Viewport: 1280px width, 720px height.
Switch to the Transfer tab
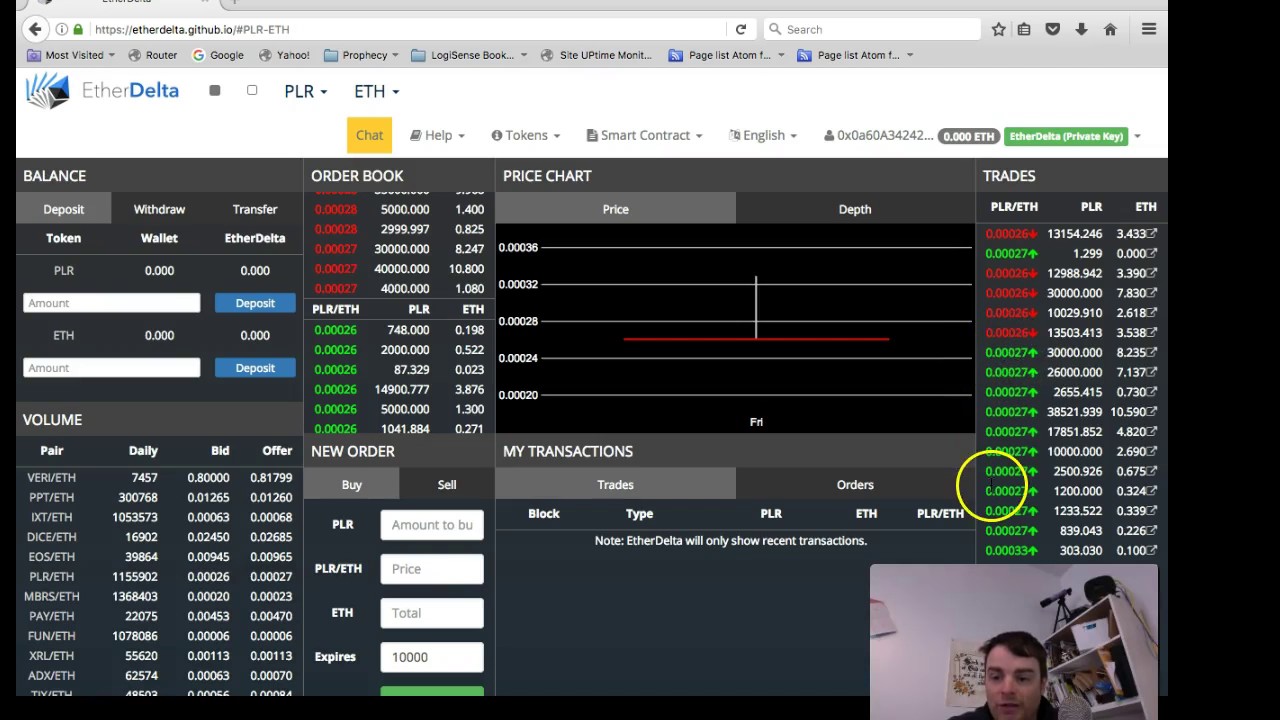coord(255,209)
